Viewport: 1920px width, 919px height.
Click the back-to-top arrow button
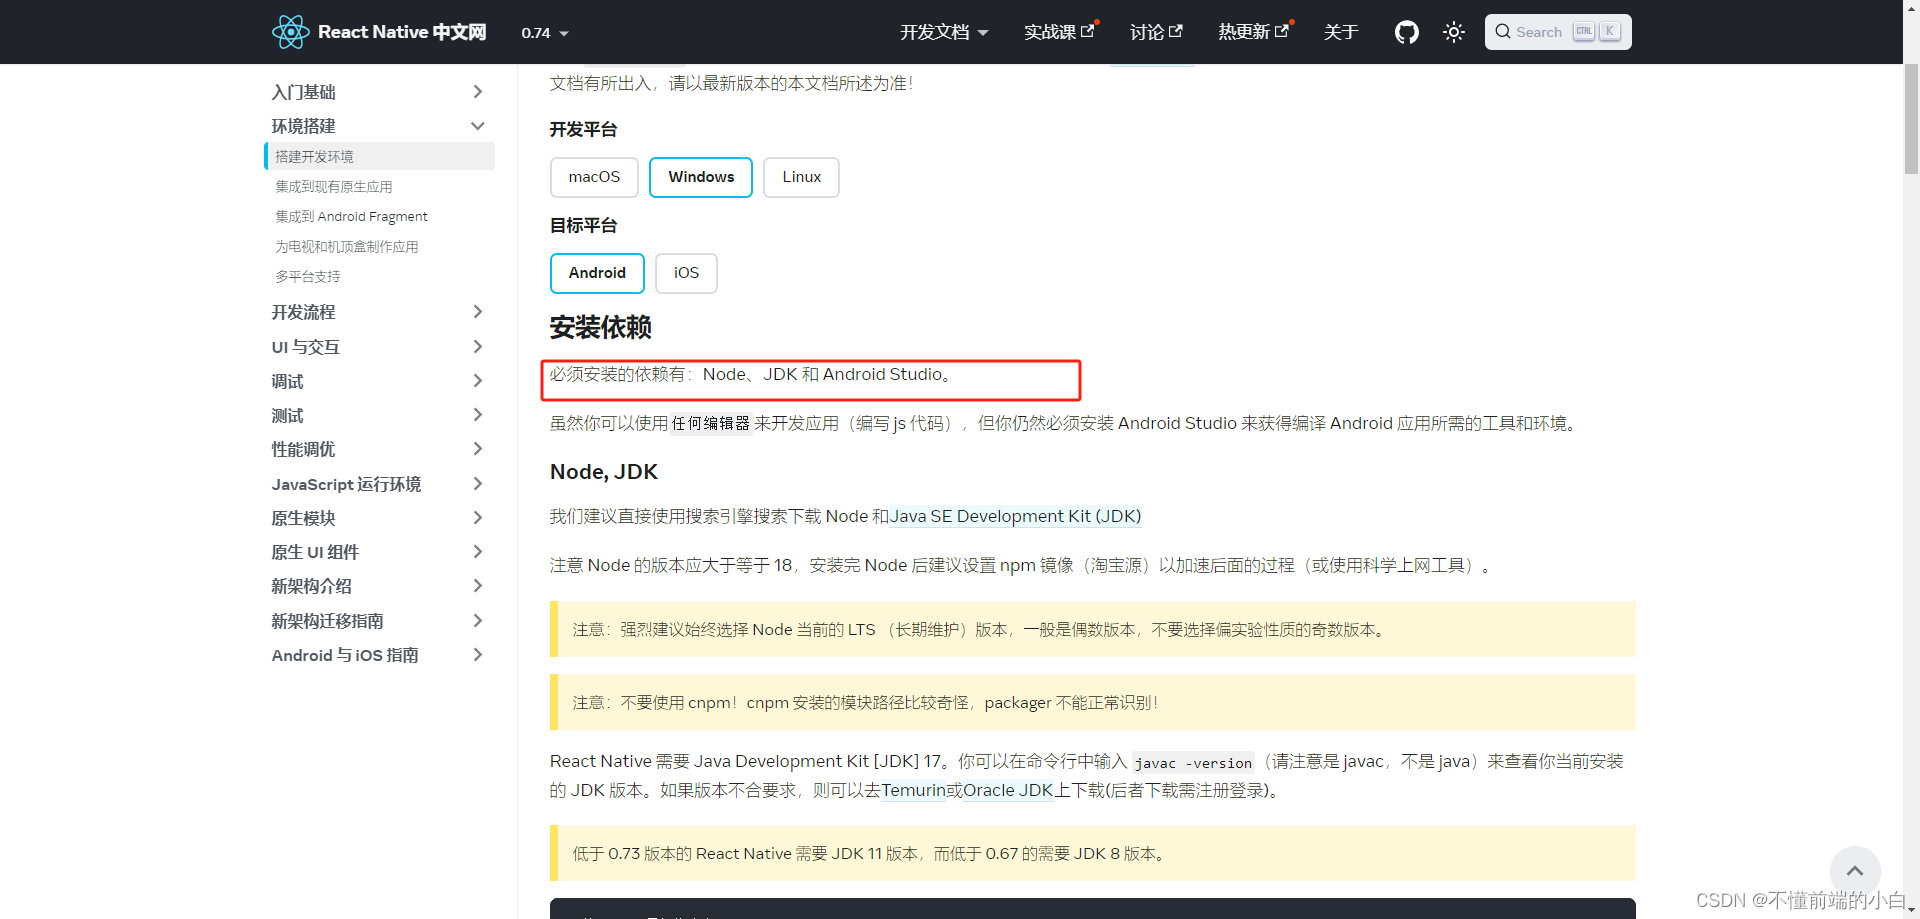tap(1855, 871)
